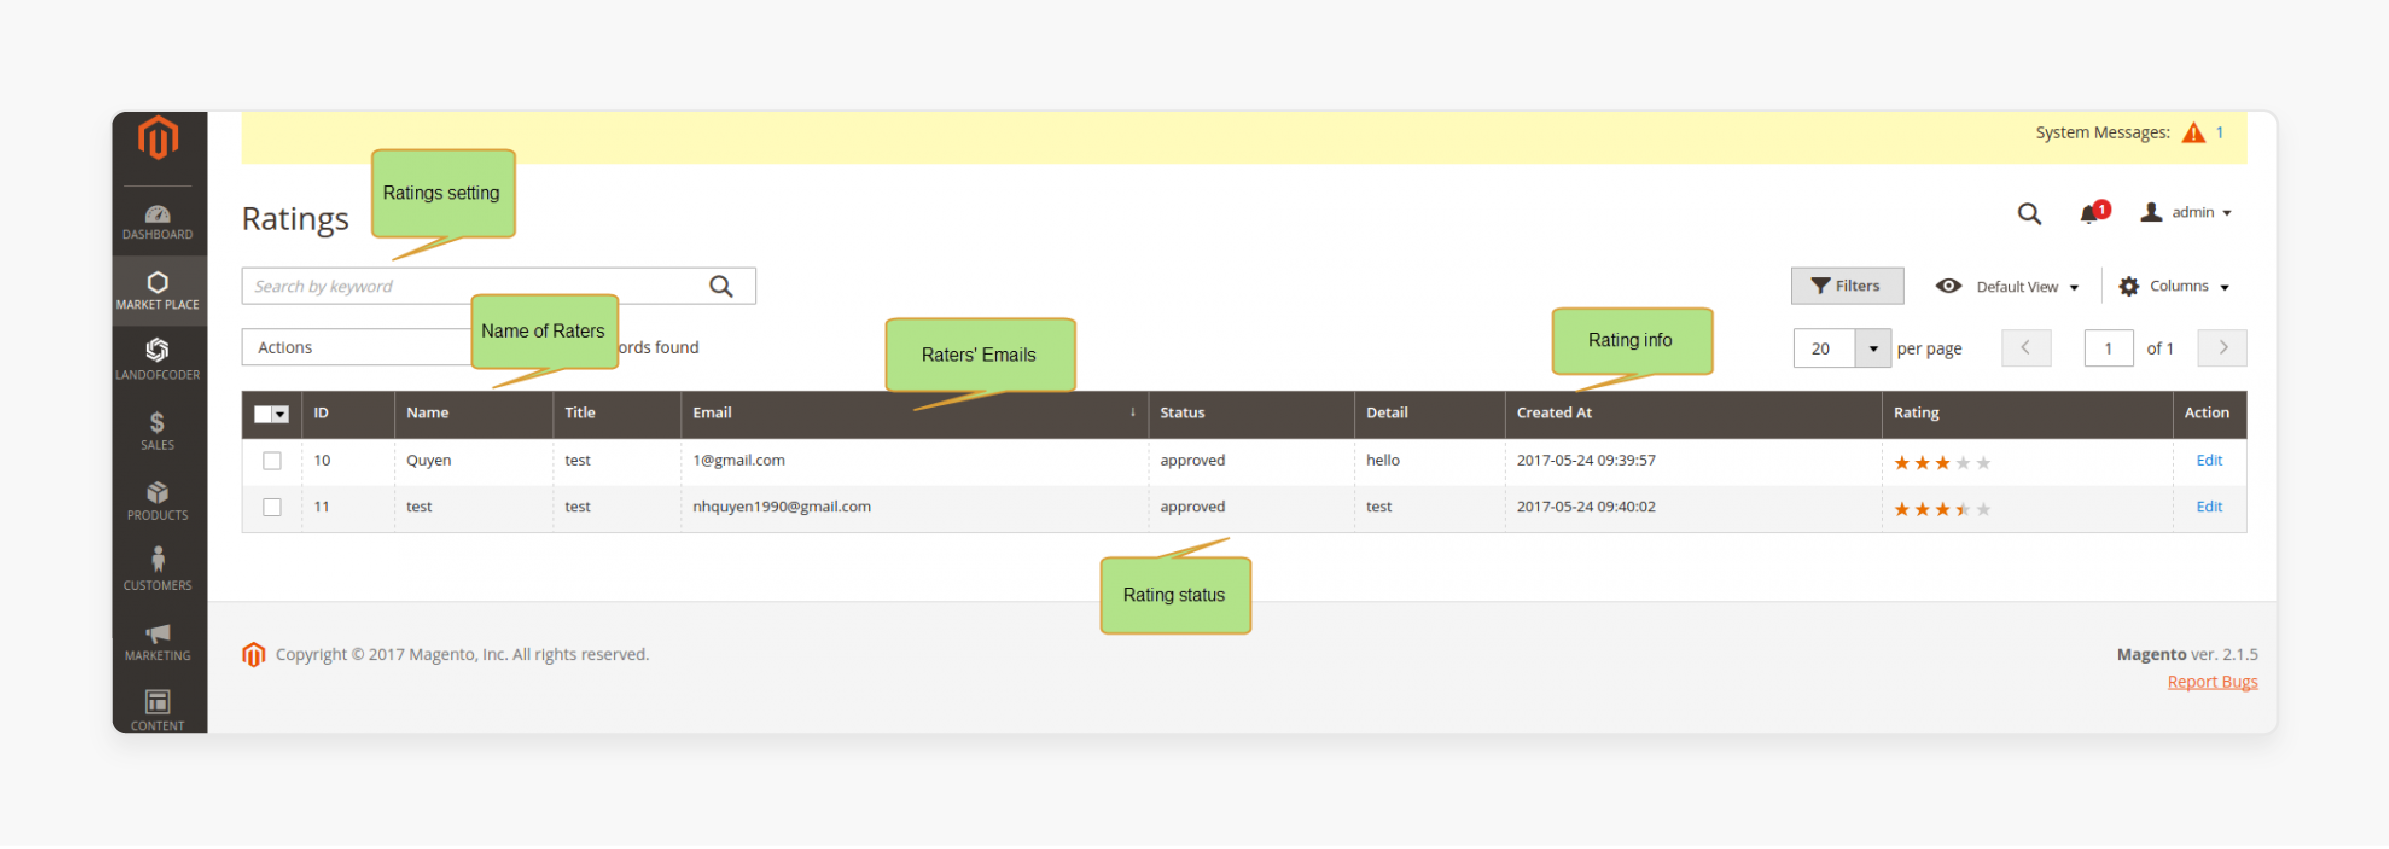Open the Default View dropdown
Screen dimensions: 2389x849
tap(2007, 287)
